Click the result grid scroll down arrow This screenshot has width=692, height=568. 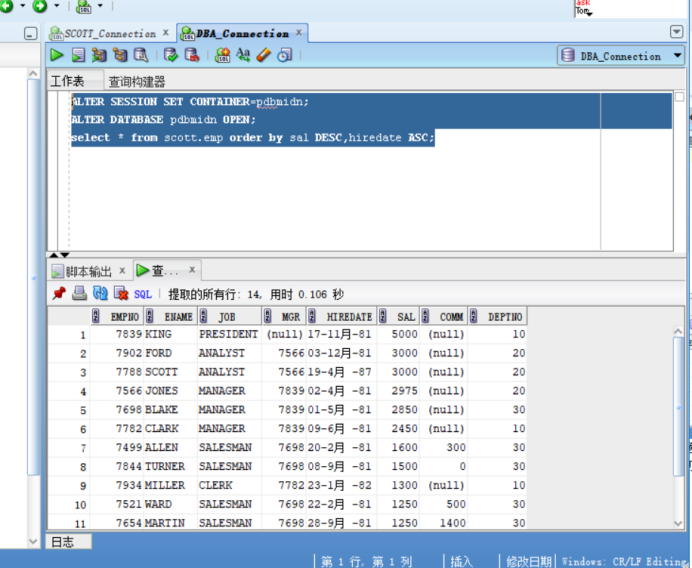click(678, 523)
